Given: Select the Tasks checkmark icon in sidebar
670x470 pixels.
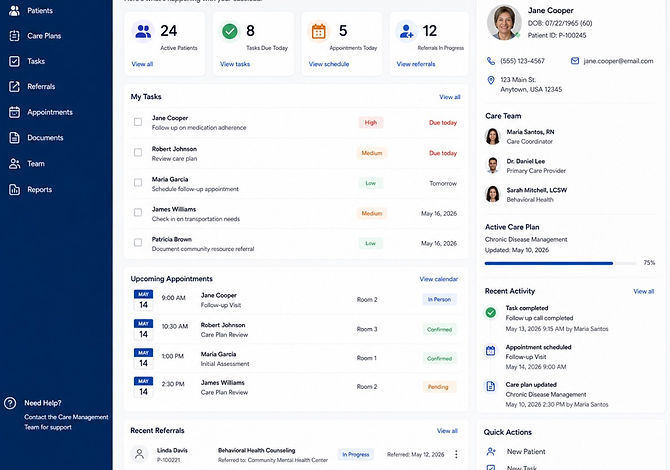Looking at the screenshot, I should tap(15, 61).
